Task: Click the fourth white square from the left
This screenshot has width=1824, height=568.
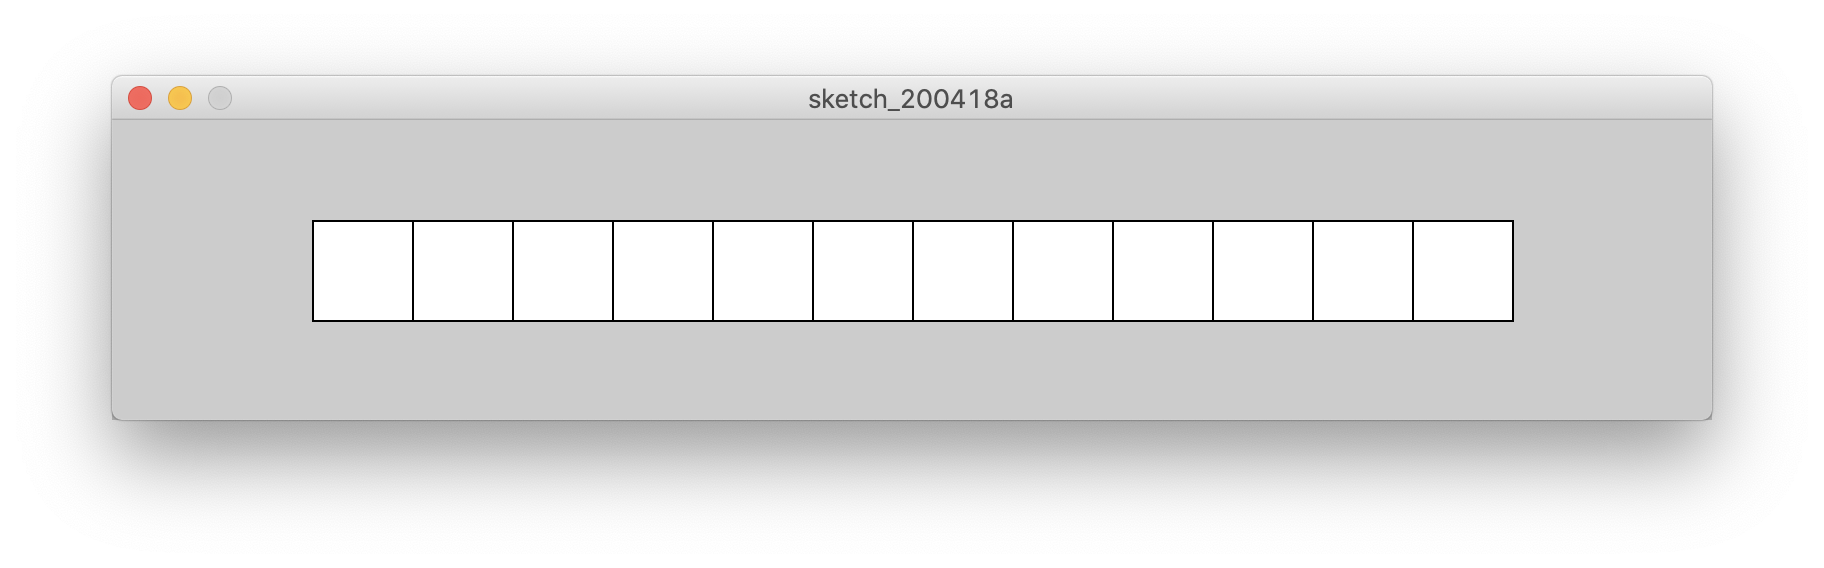Action: click(x=663, y=271)
